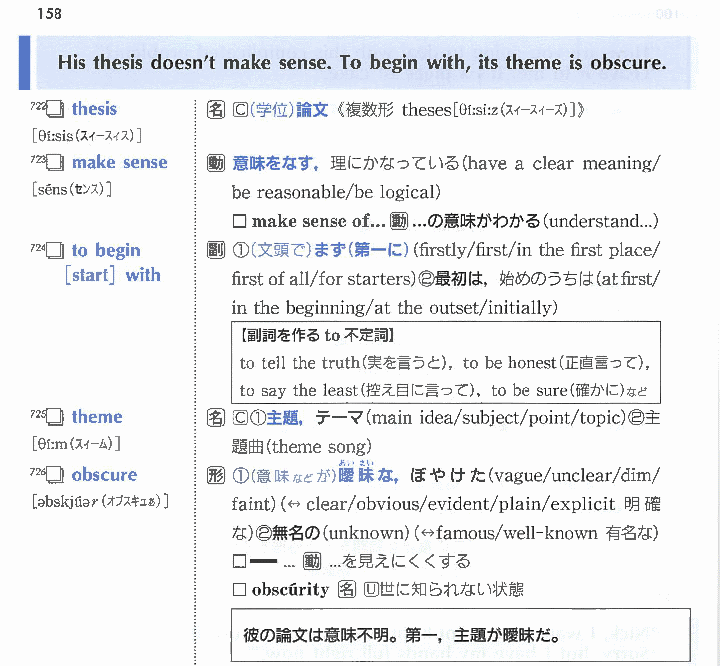The image size is (720, 666).
Task: Click the boxed note '副詞を作る to 不定詞'
Action: [445, 363]
